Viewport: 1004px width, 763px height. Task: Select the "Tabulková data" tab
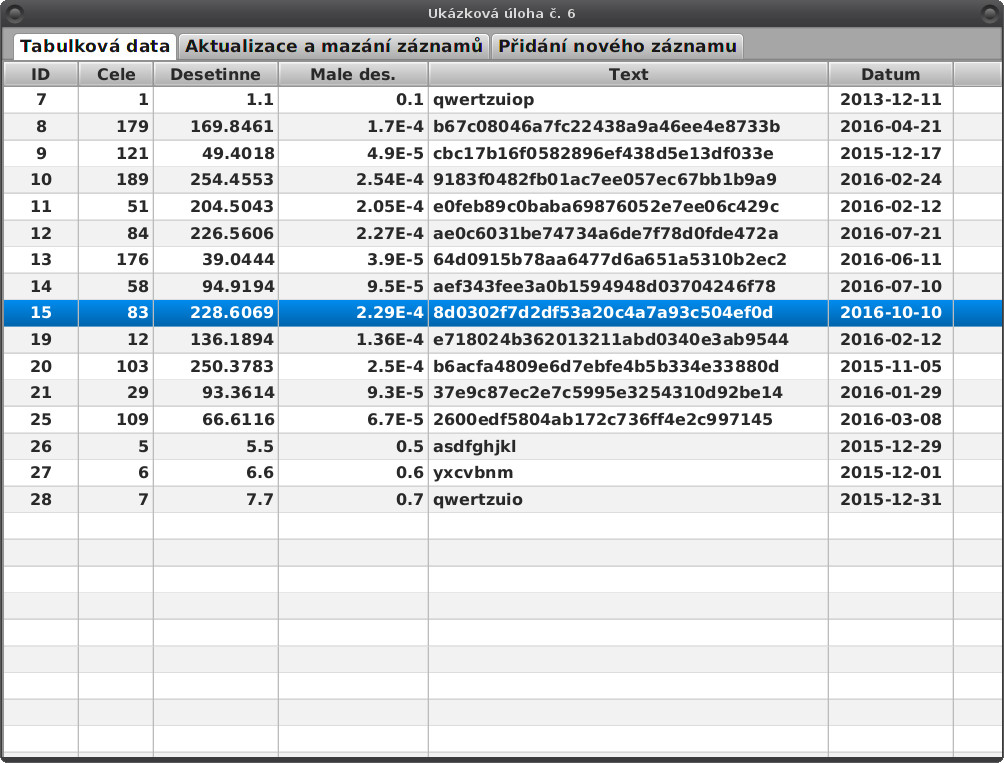95,45
